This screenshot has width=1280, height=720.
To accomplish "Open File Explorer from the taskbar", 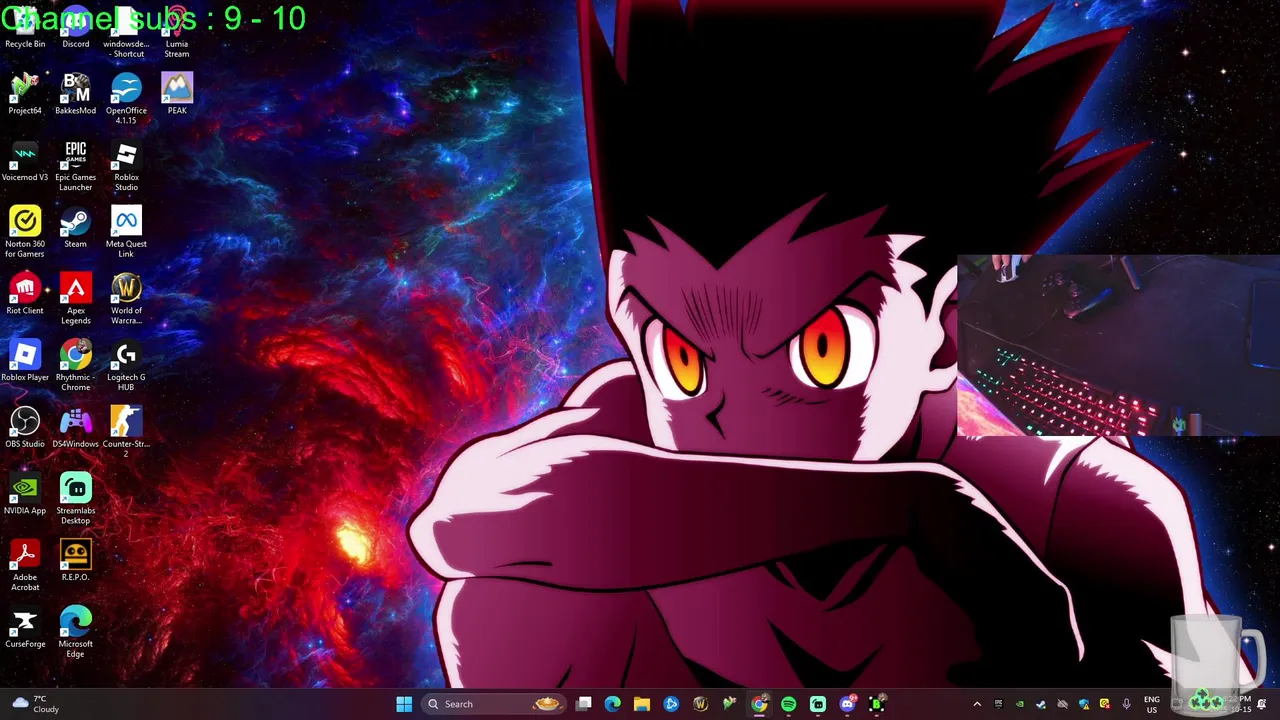I will click(642, 704).
